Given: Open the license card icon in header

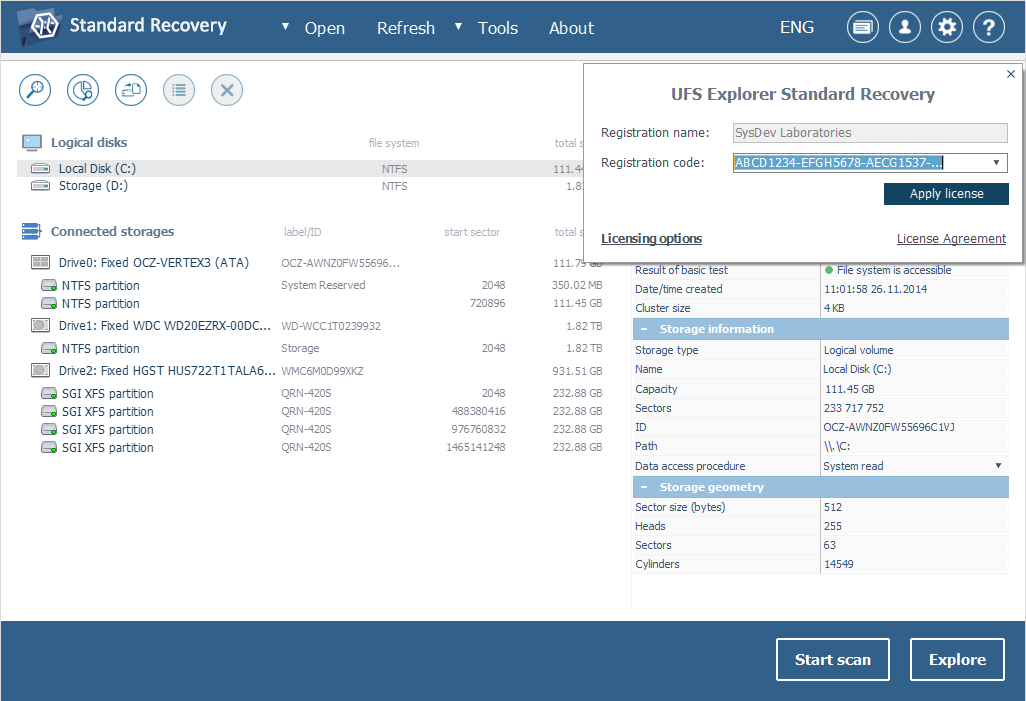Looking at the screenshot, I should click(862, 27).
